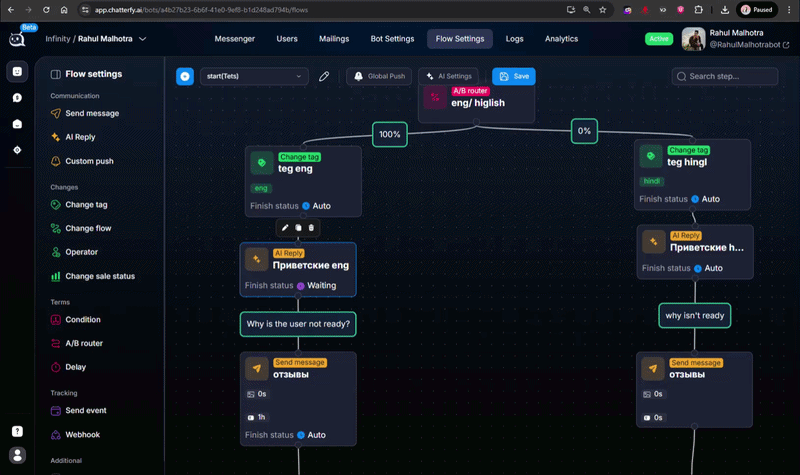
Task: Open the Analytics tab
Action: (x=561, y=39)
